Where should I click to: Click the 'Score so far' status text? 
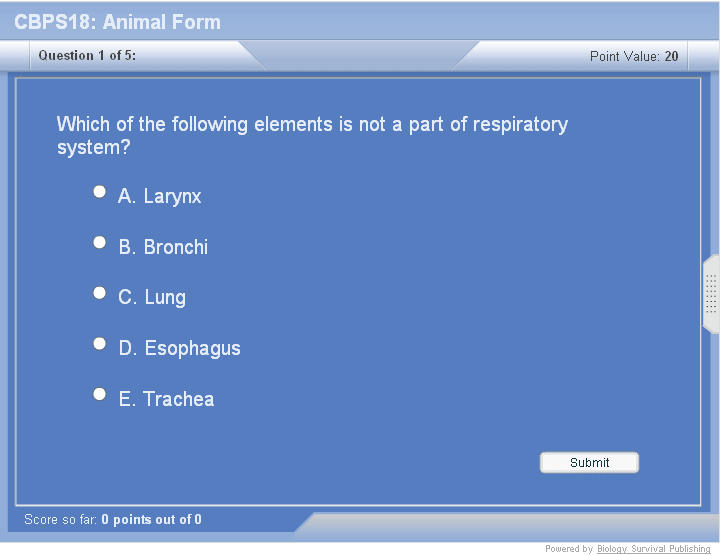tap(113, 520)
